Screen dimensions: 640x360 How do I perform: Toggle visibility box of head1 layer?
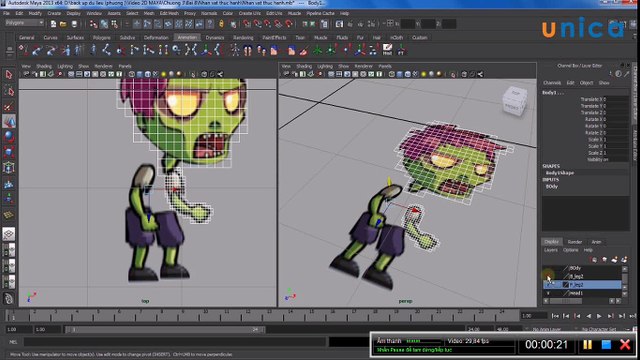[x=548, y=293]
